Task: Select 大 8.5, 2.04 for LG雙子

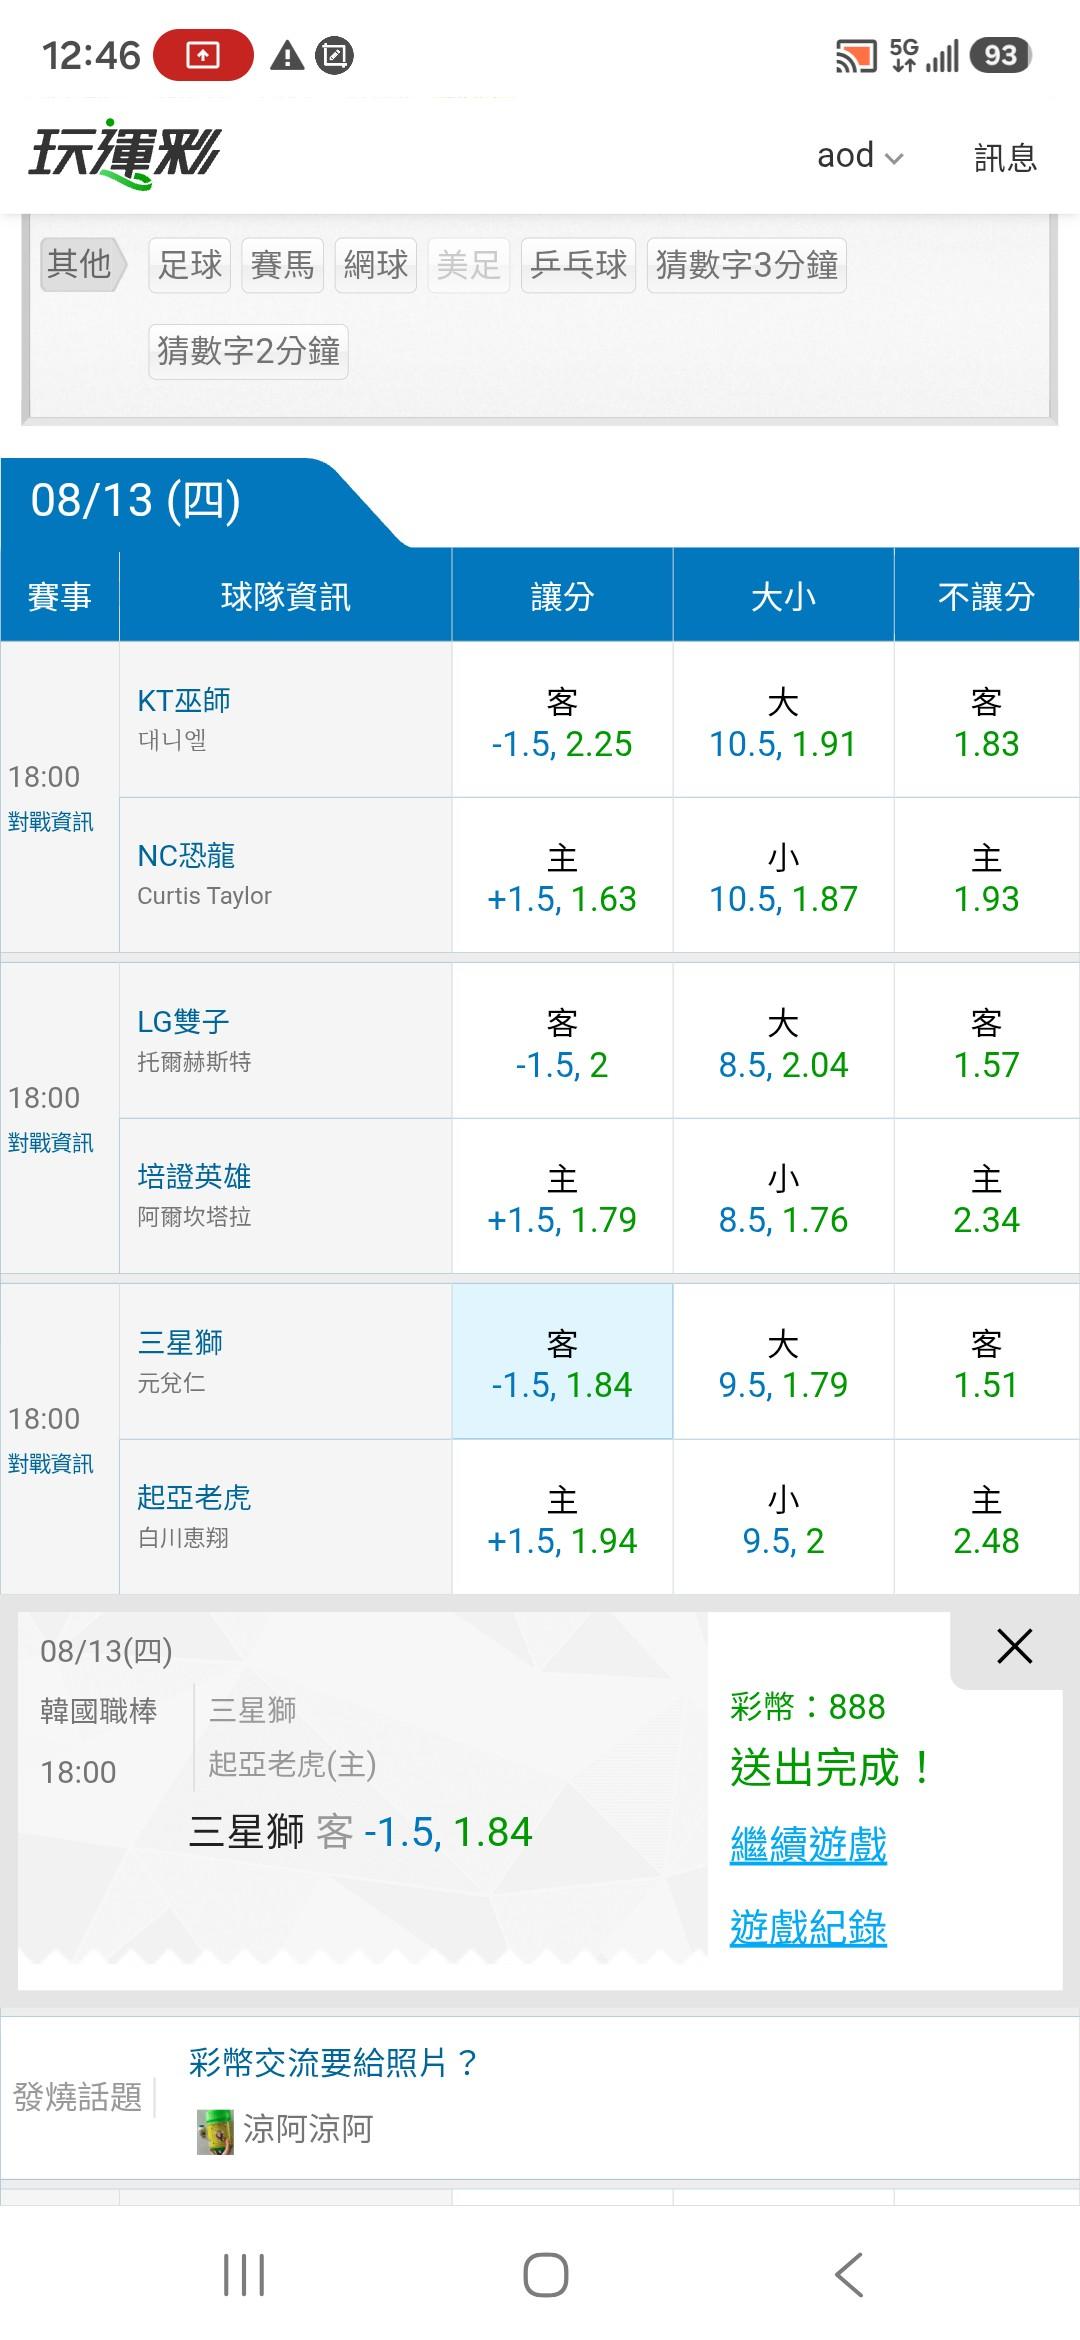Action: 783,1041
